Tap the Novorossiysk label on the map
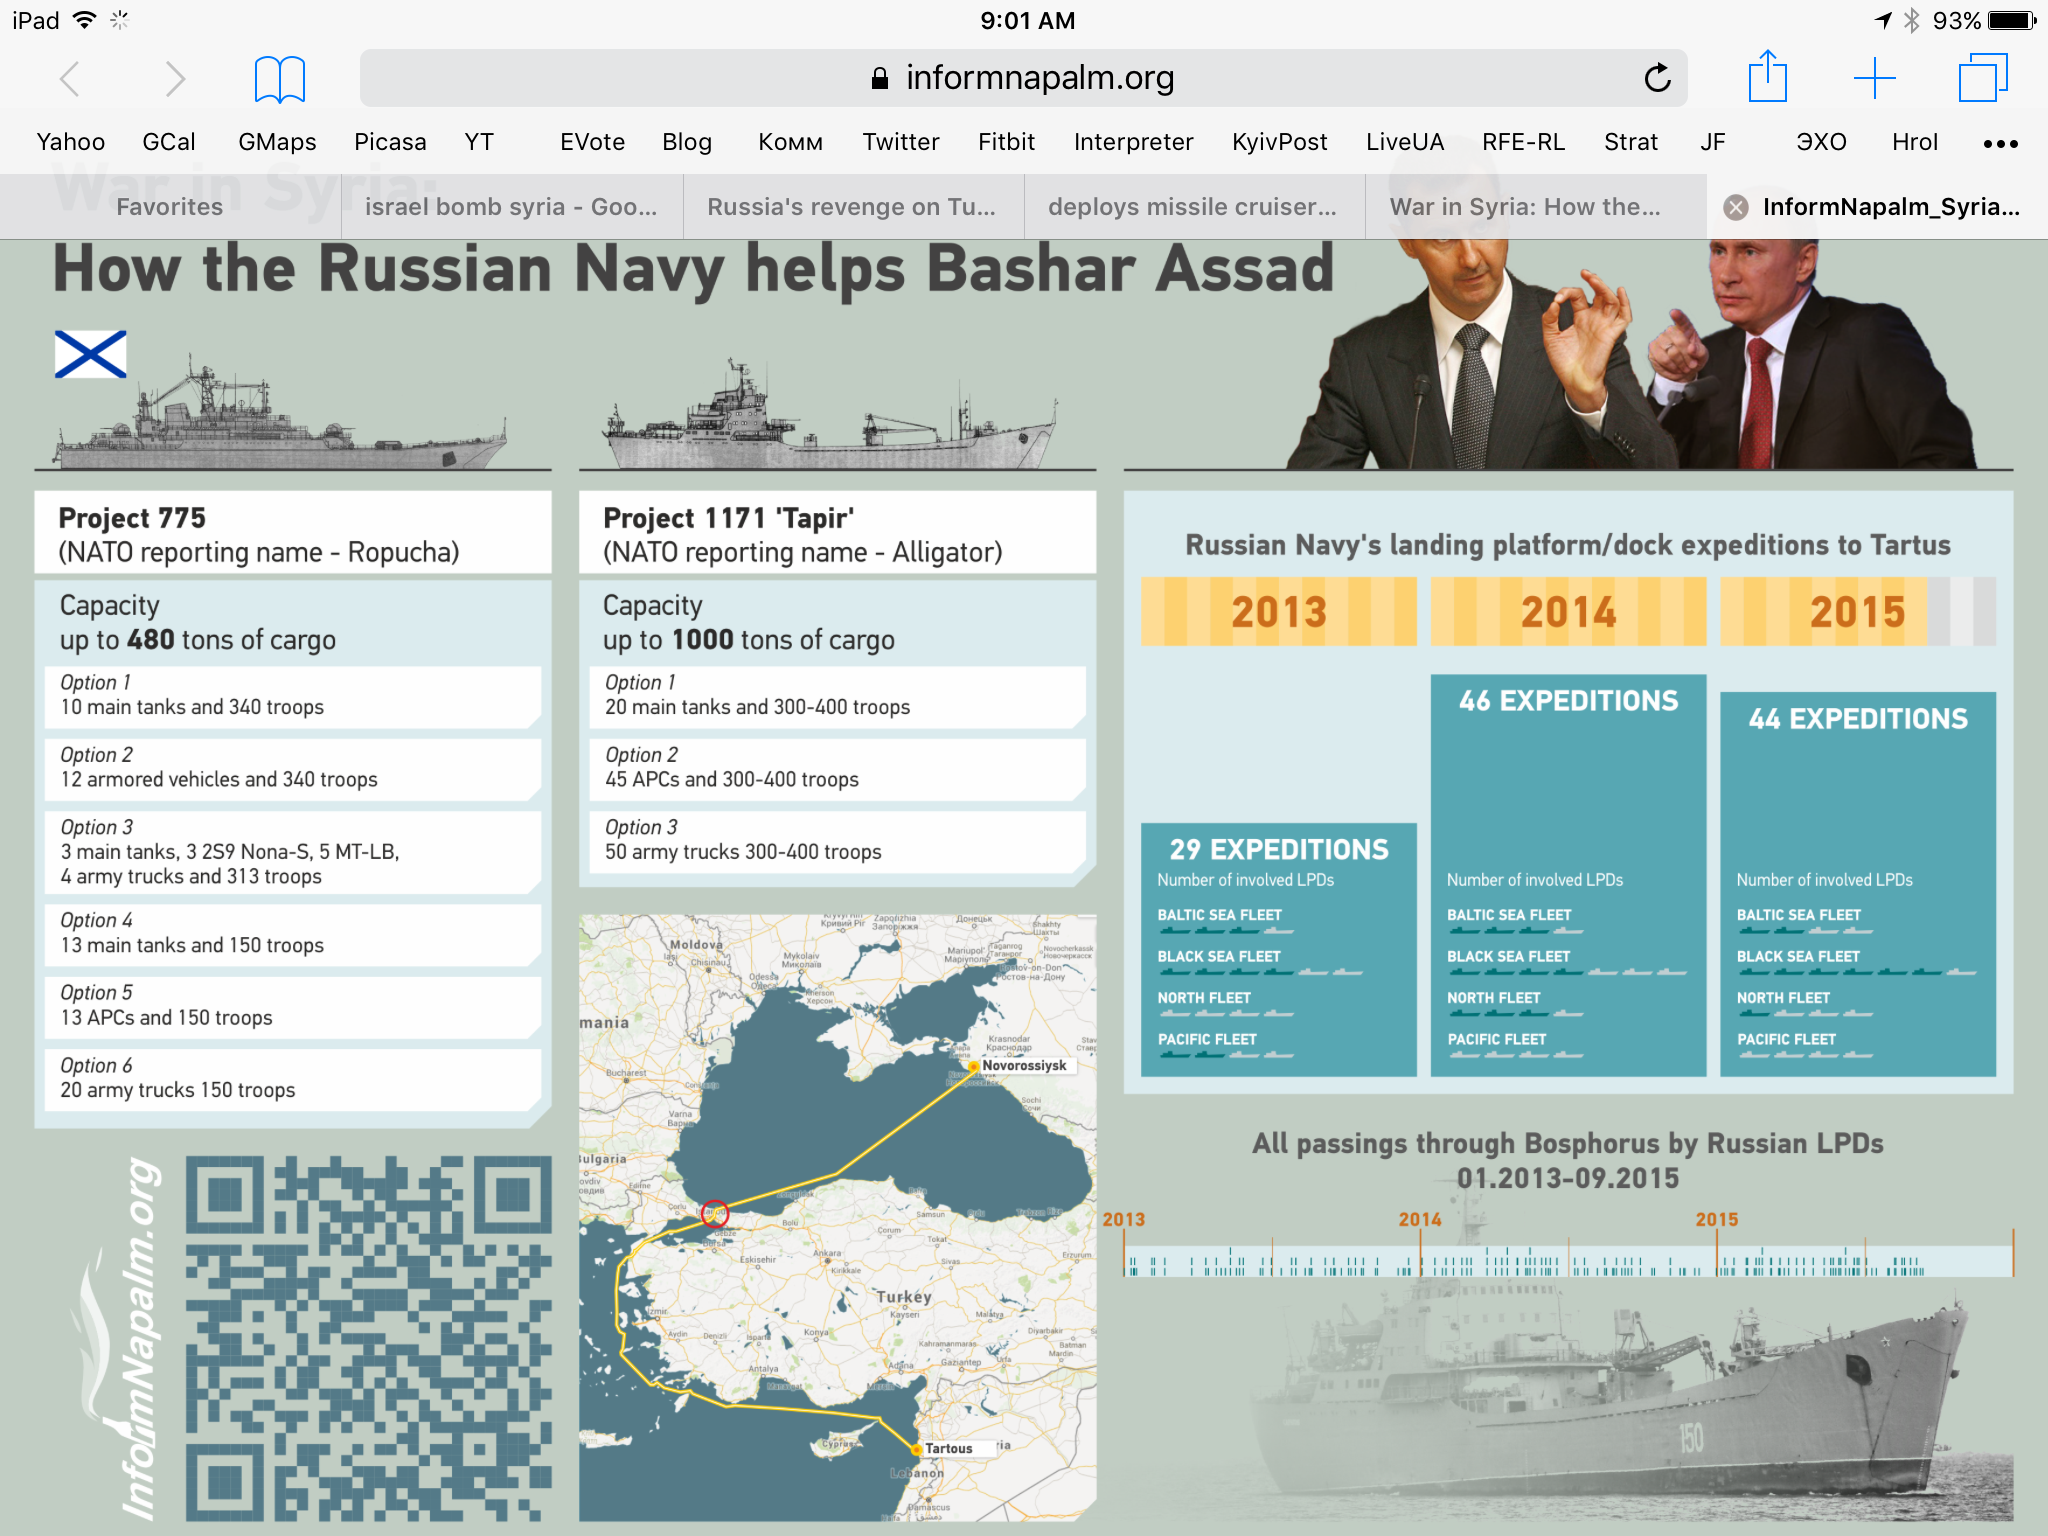 [1024, 1065]
